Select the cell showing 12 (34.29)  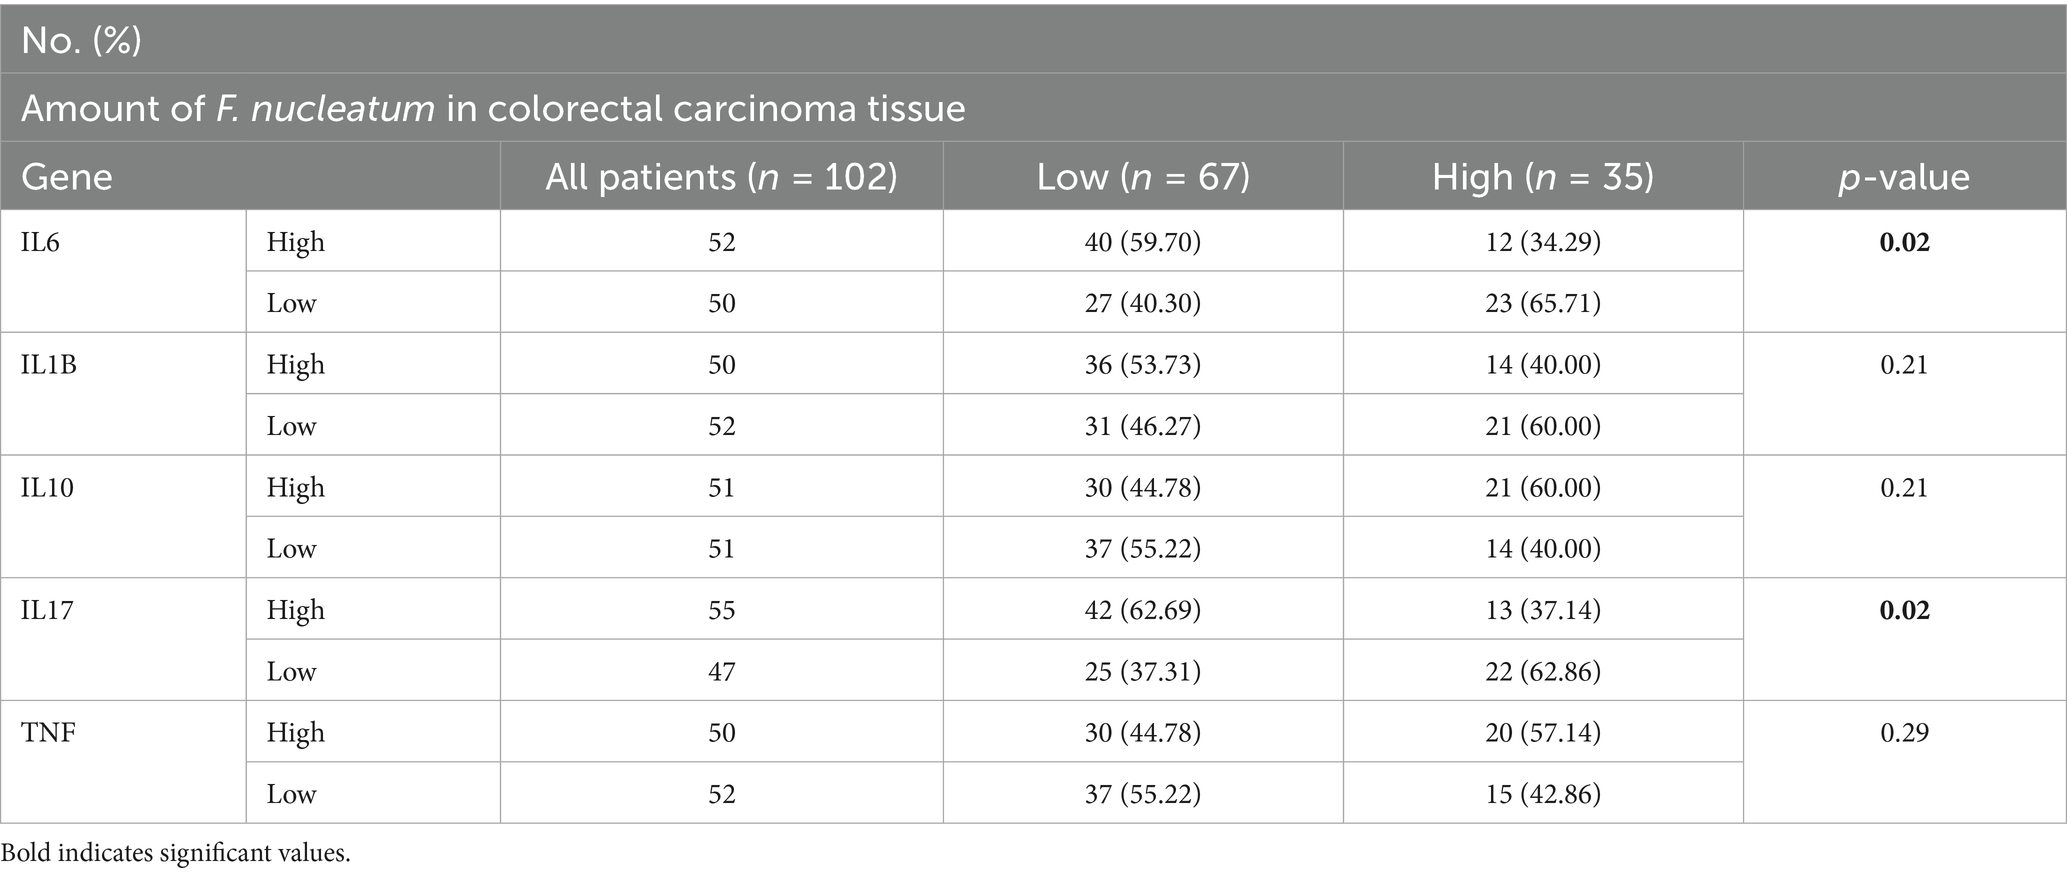[1542, 242]
